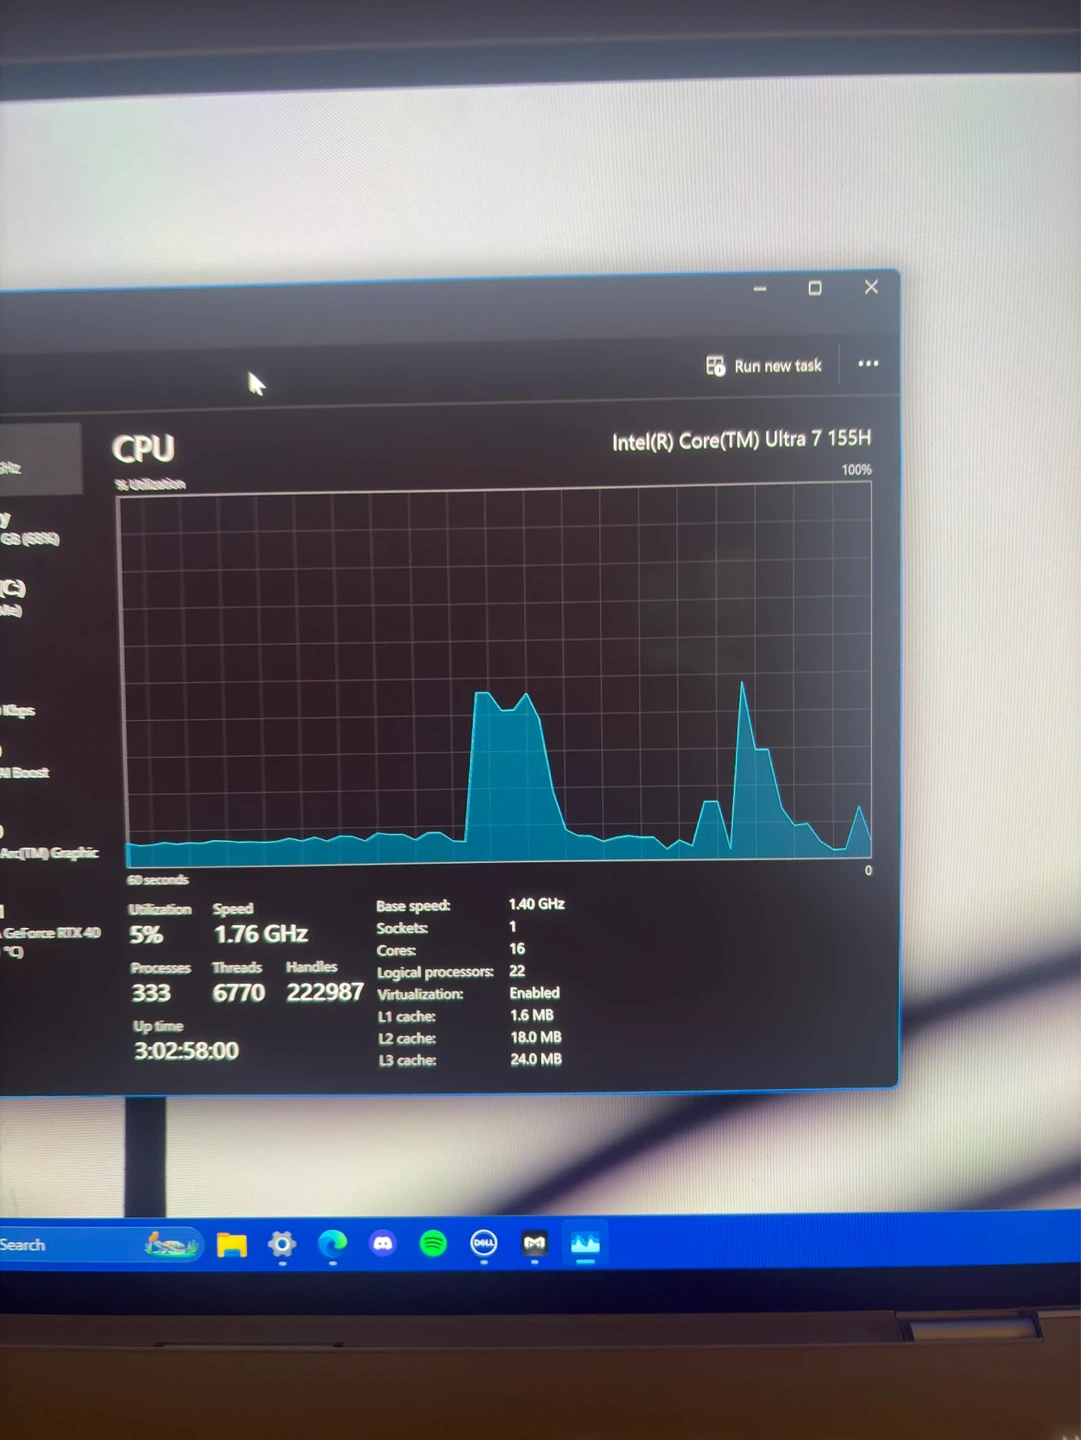Click the L1 cache 1.6 MB value
The width and height of the screenshot is (1081, 1440).
pyautogui.click(x=532, y=1015)
